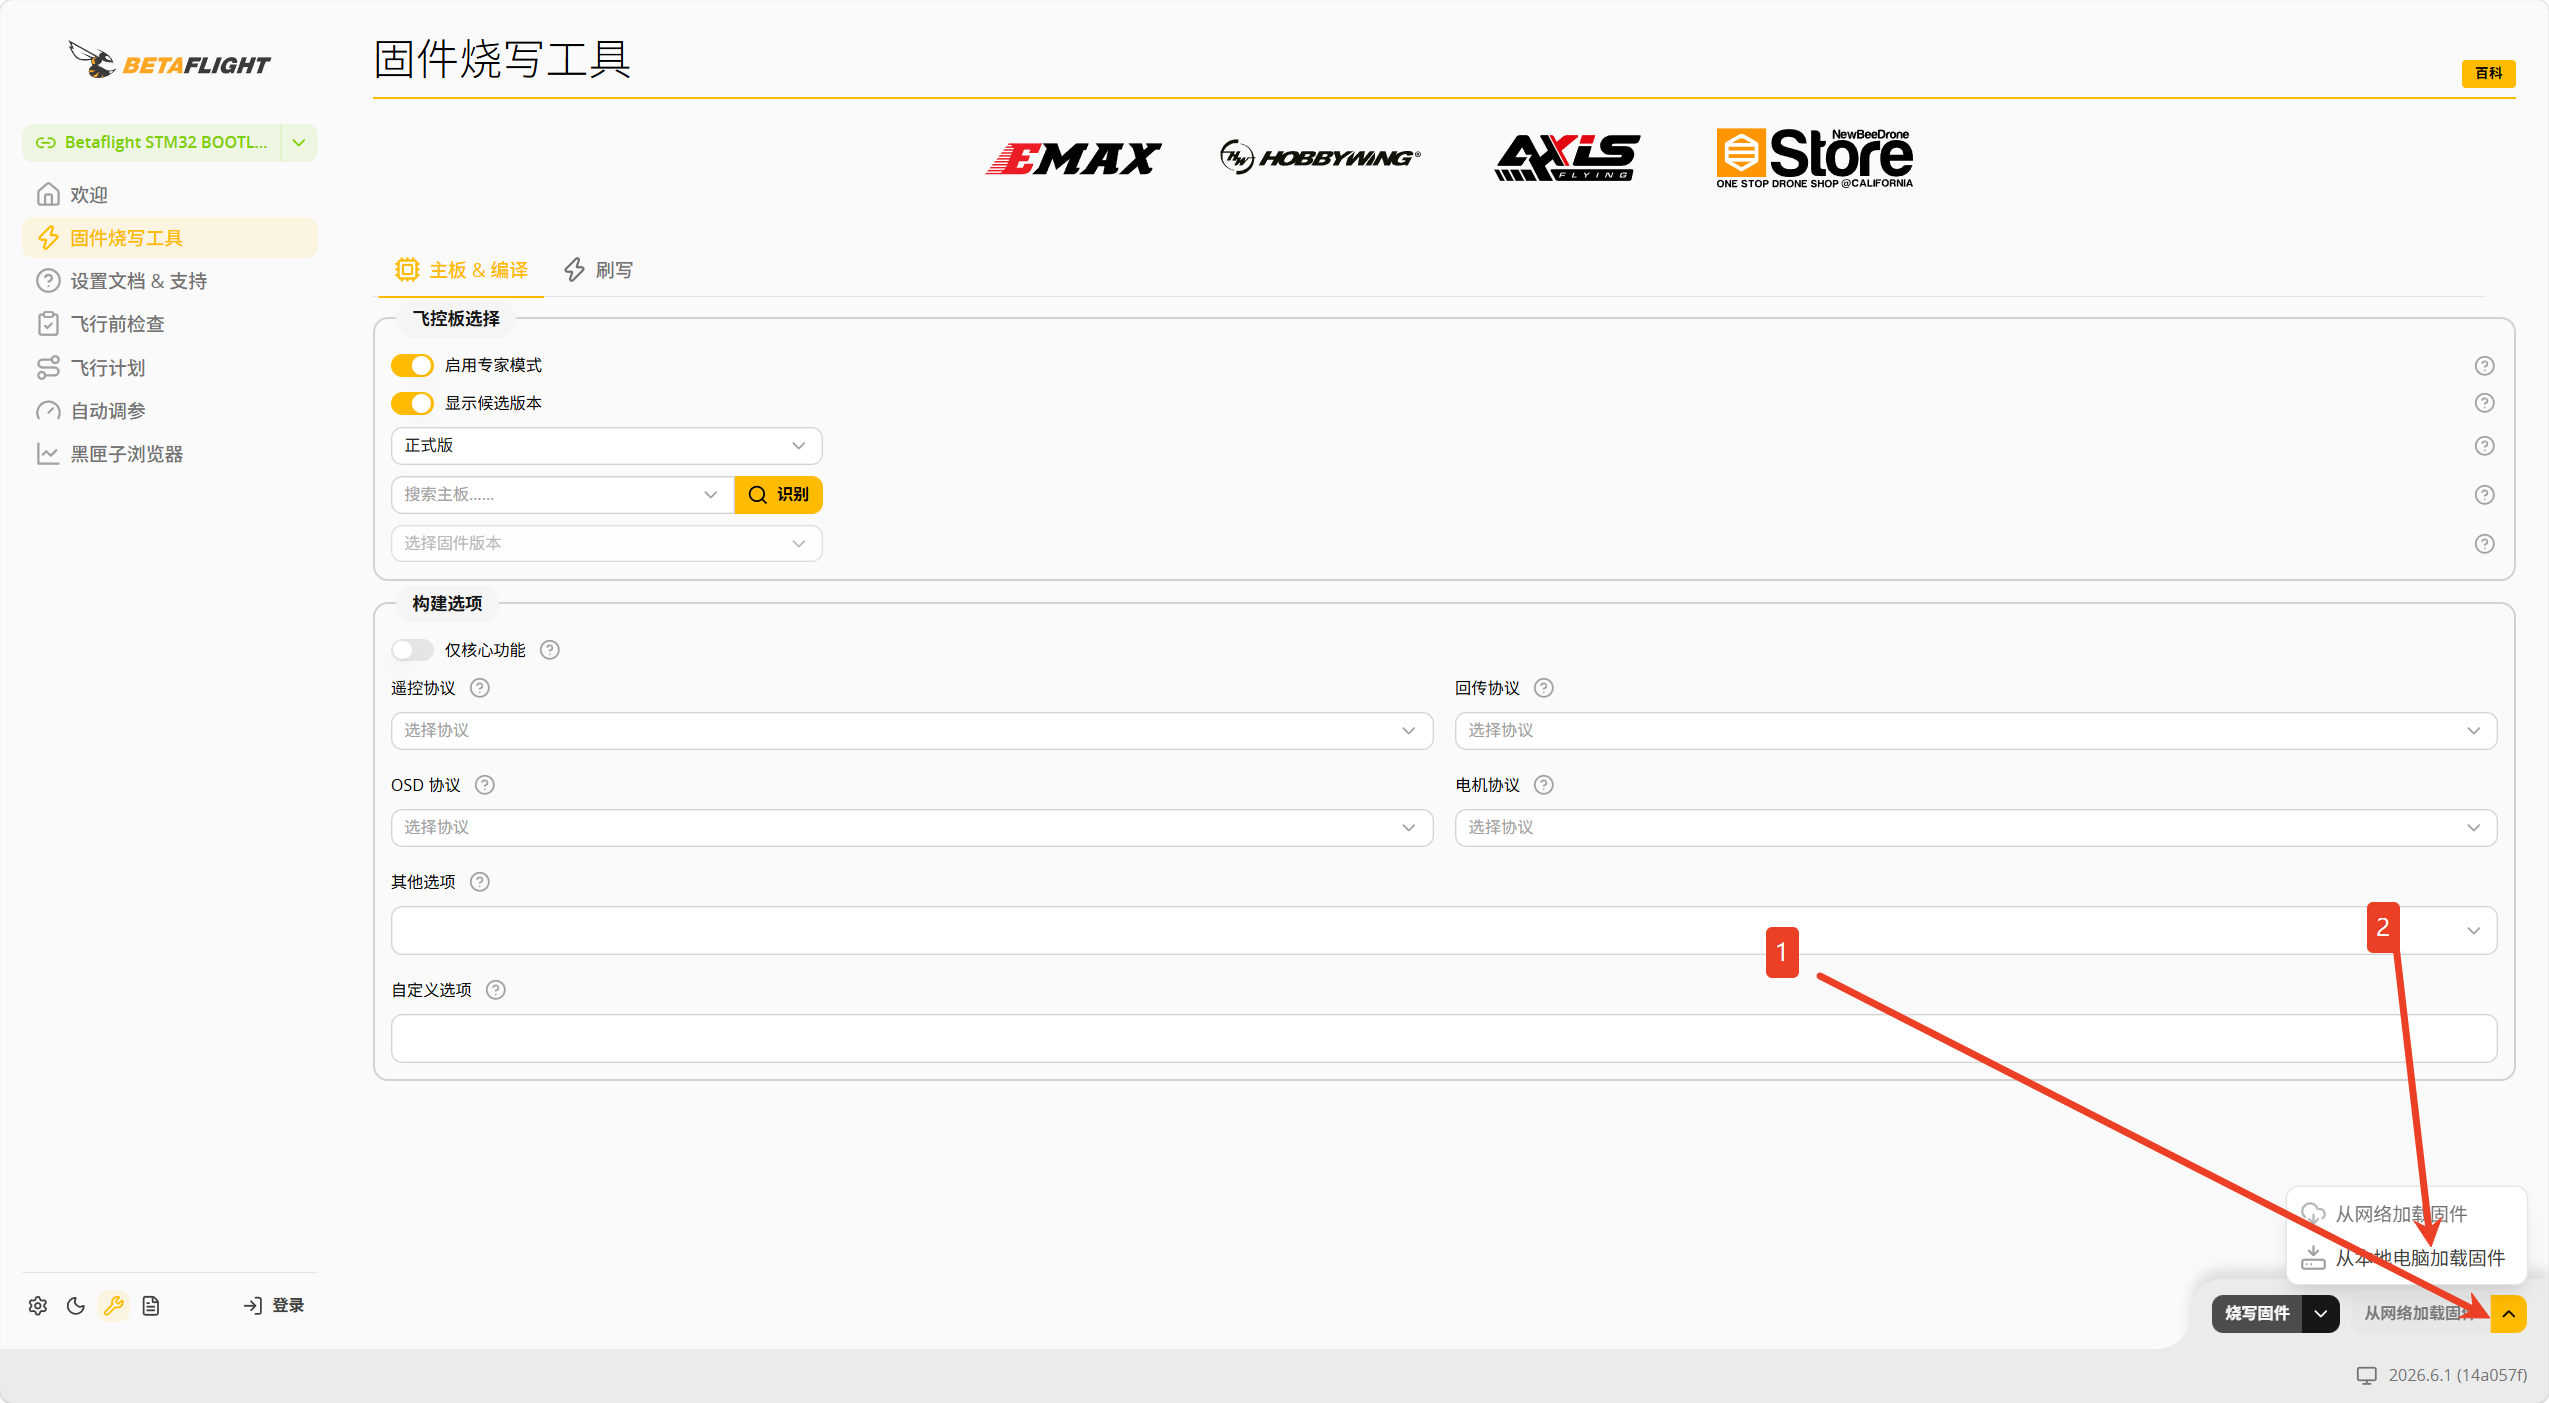
Task: Collapse load firmware menu with orange chevron
Action: click(2509, 1314)
